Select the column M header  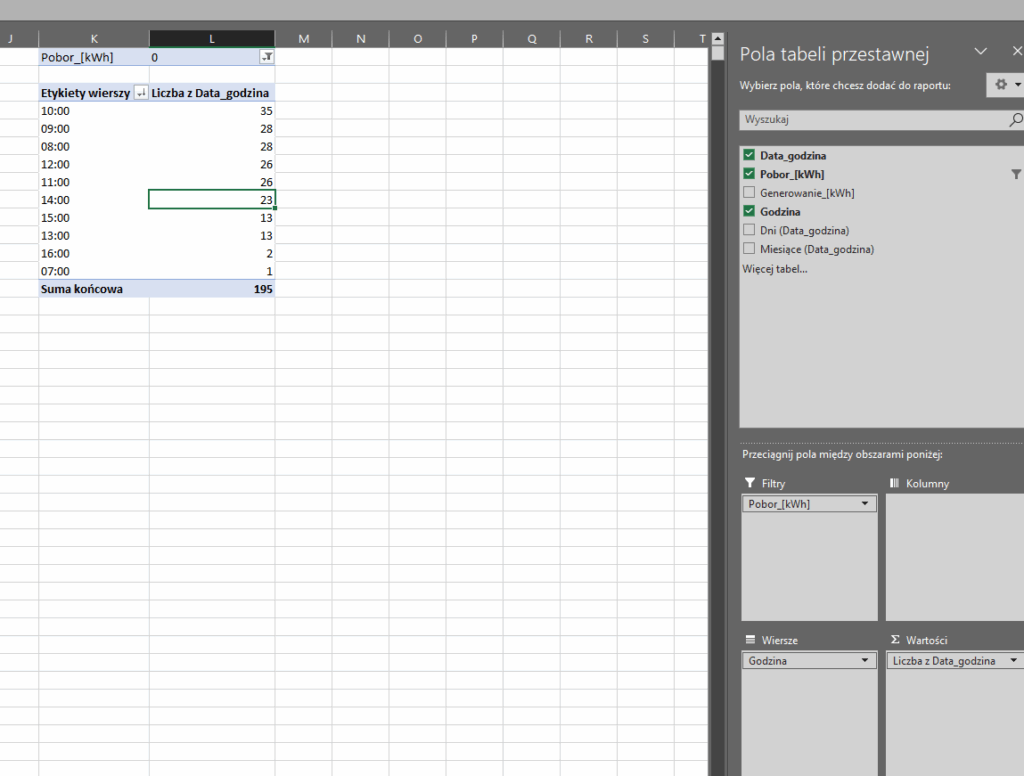coord(304,39)
